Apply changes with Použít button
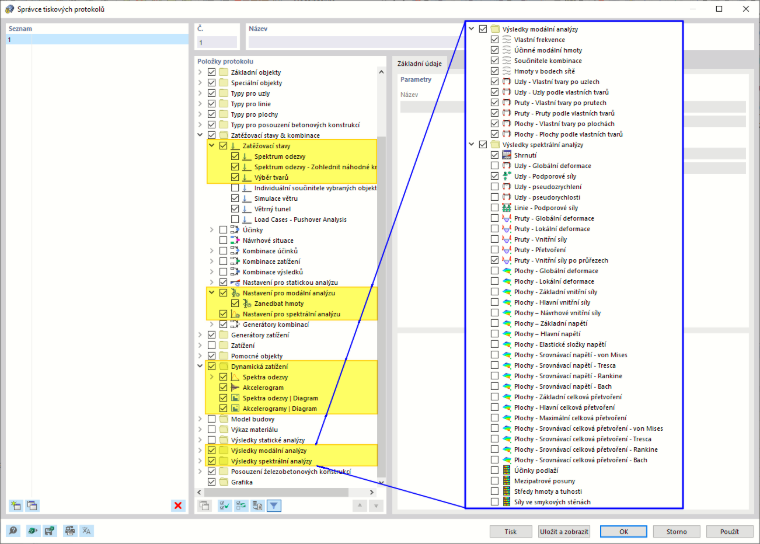The width and height of the screenshot is (760, 544). 729,531
